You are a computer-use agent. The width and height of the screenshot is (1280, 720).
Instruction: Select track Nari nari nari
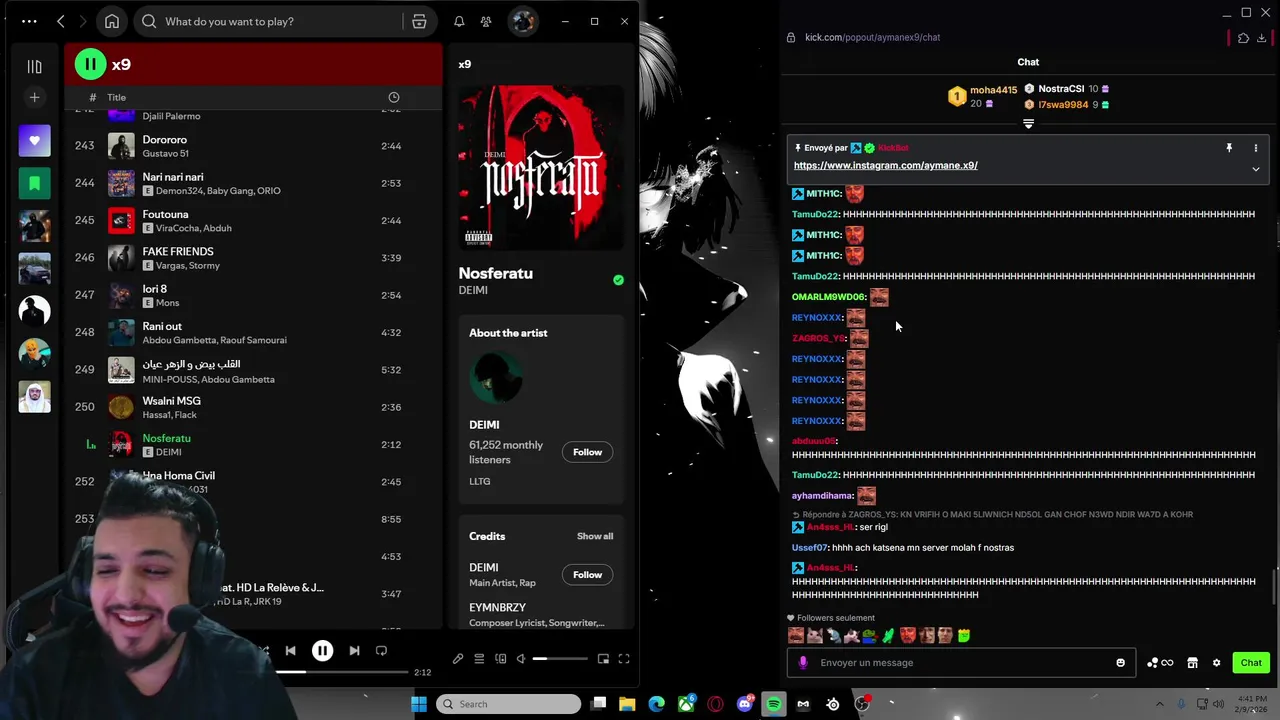pos(253,183)
